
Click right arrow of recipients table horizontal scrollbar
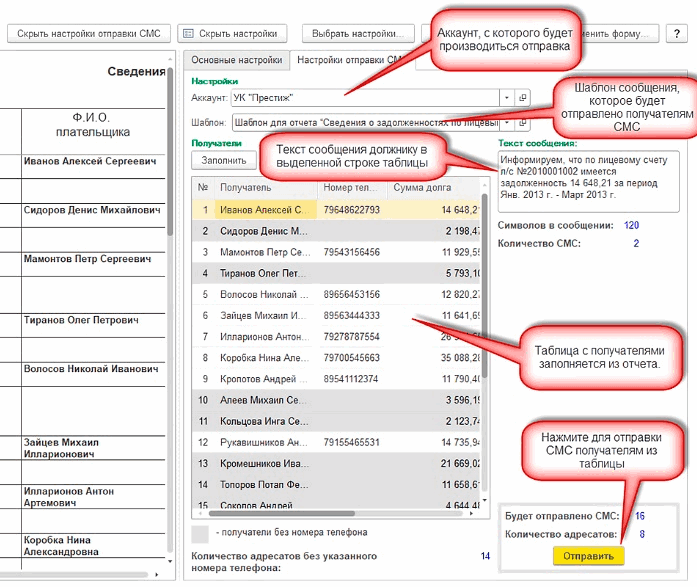[471, 513]
